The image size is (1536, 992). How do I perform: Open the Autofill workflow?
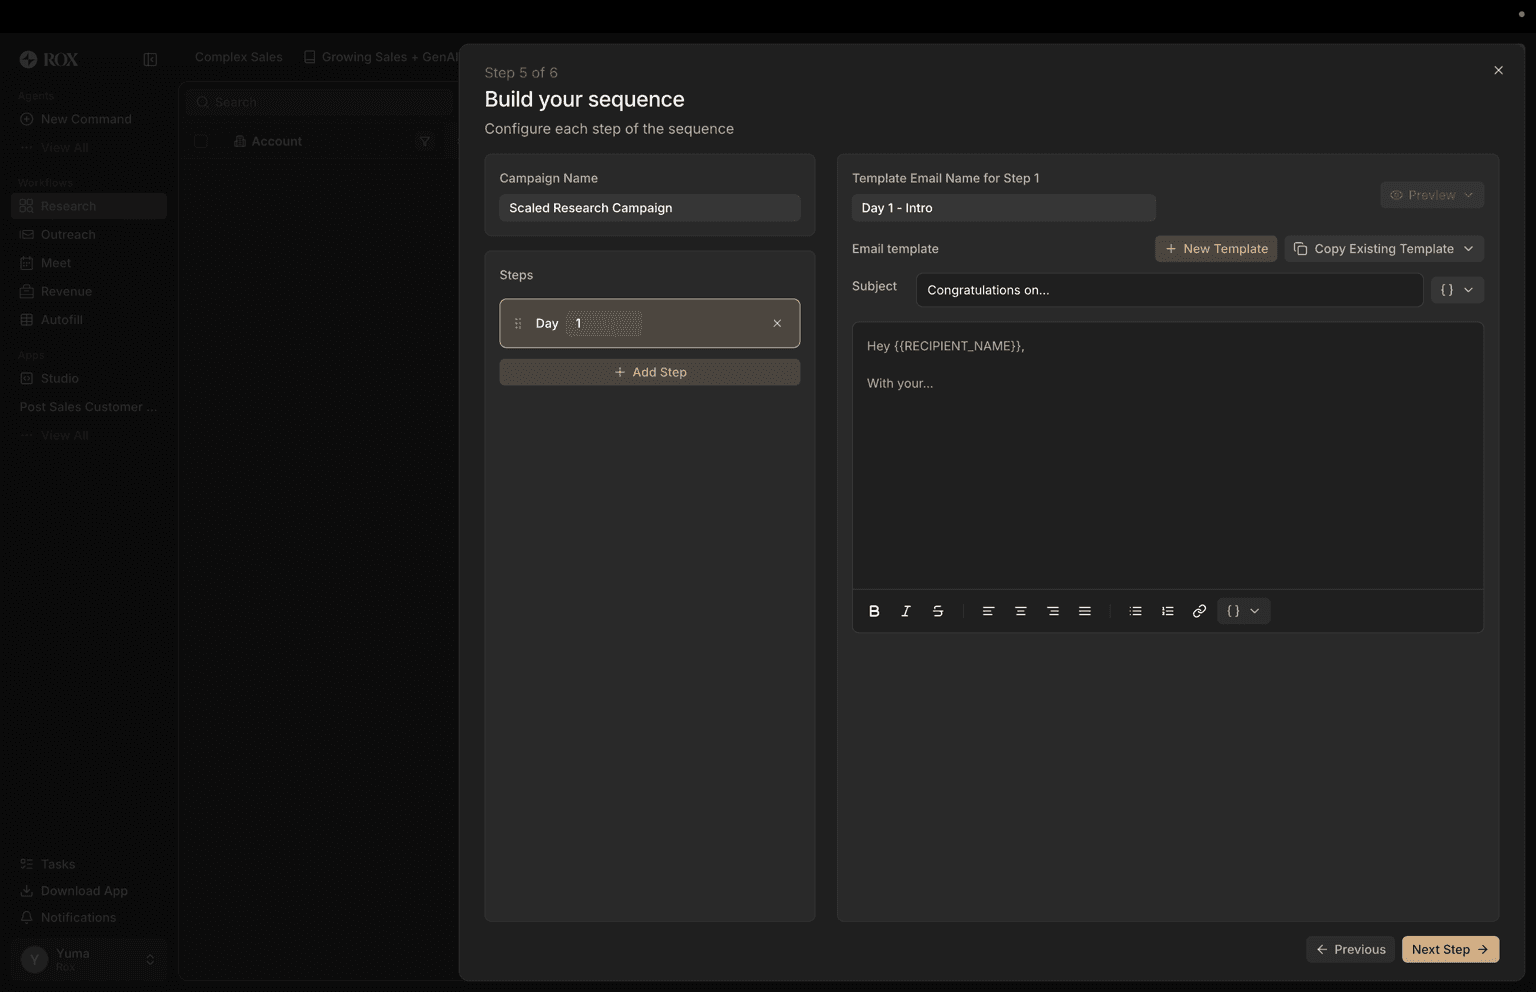64,319
